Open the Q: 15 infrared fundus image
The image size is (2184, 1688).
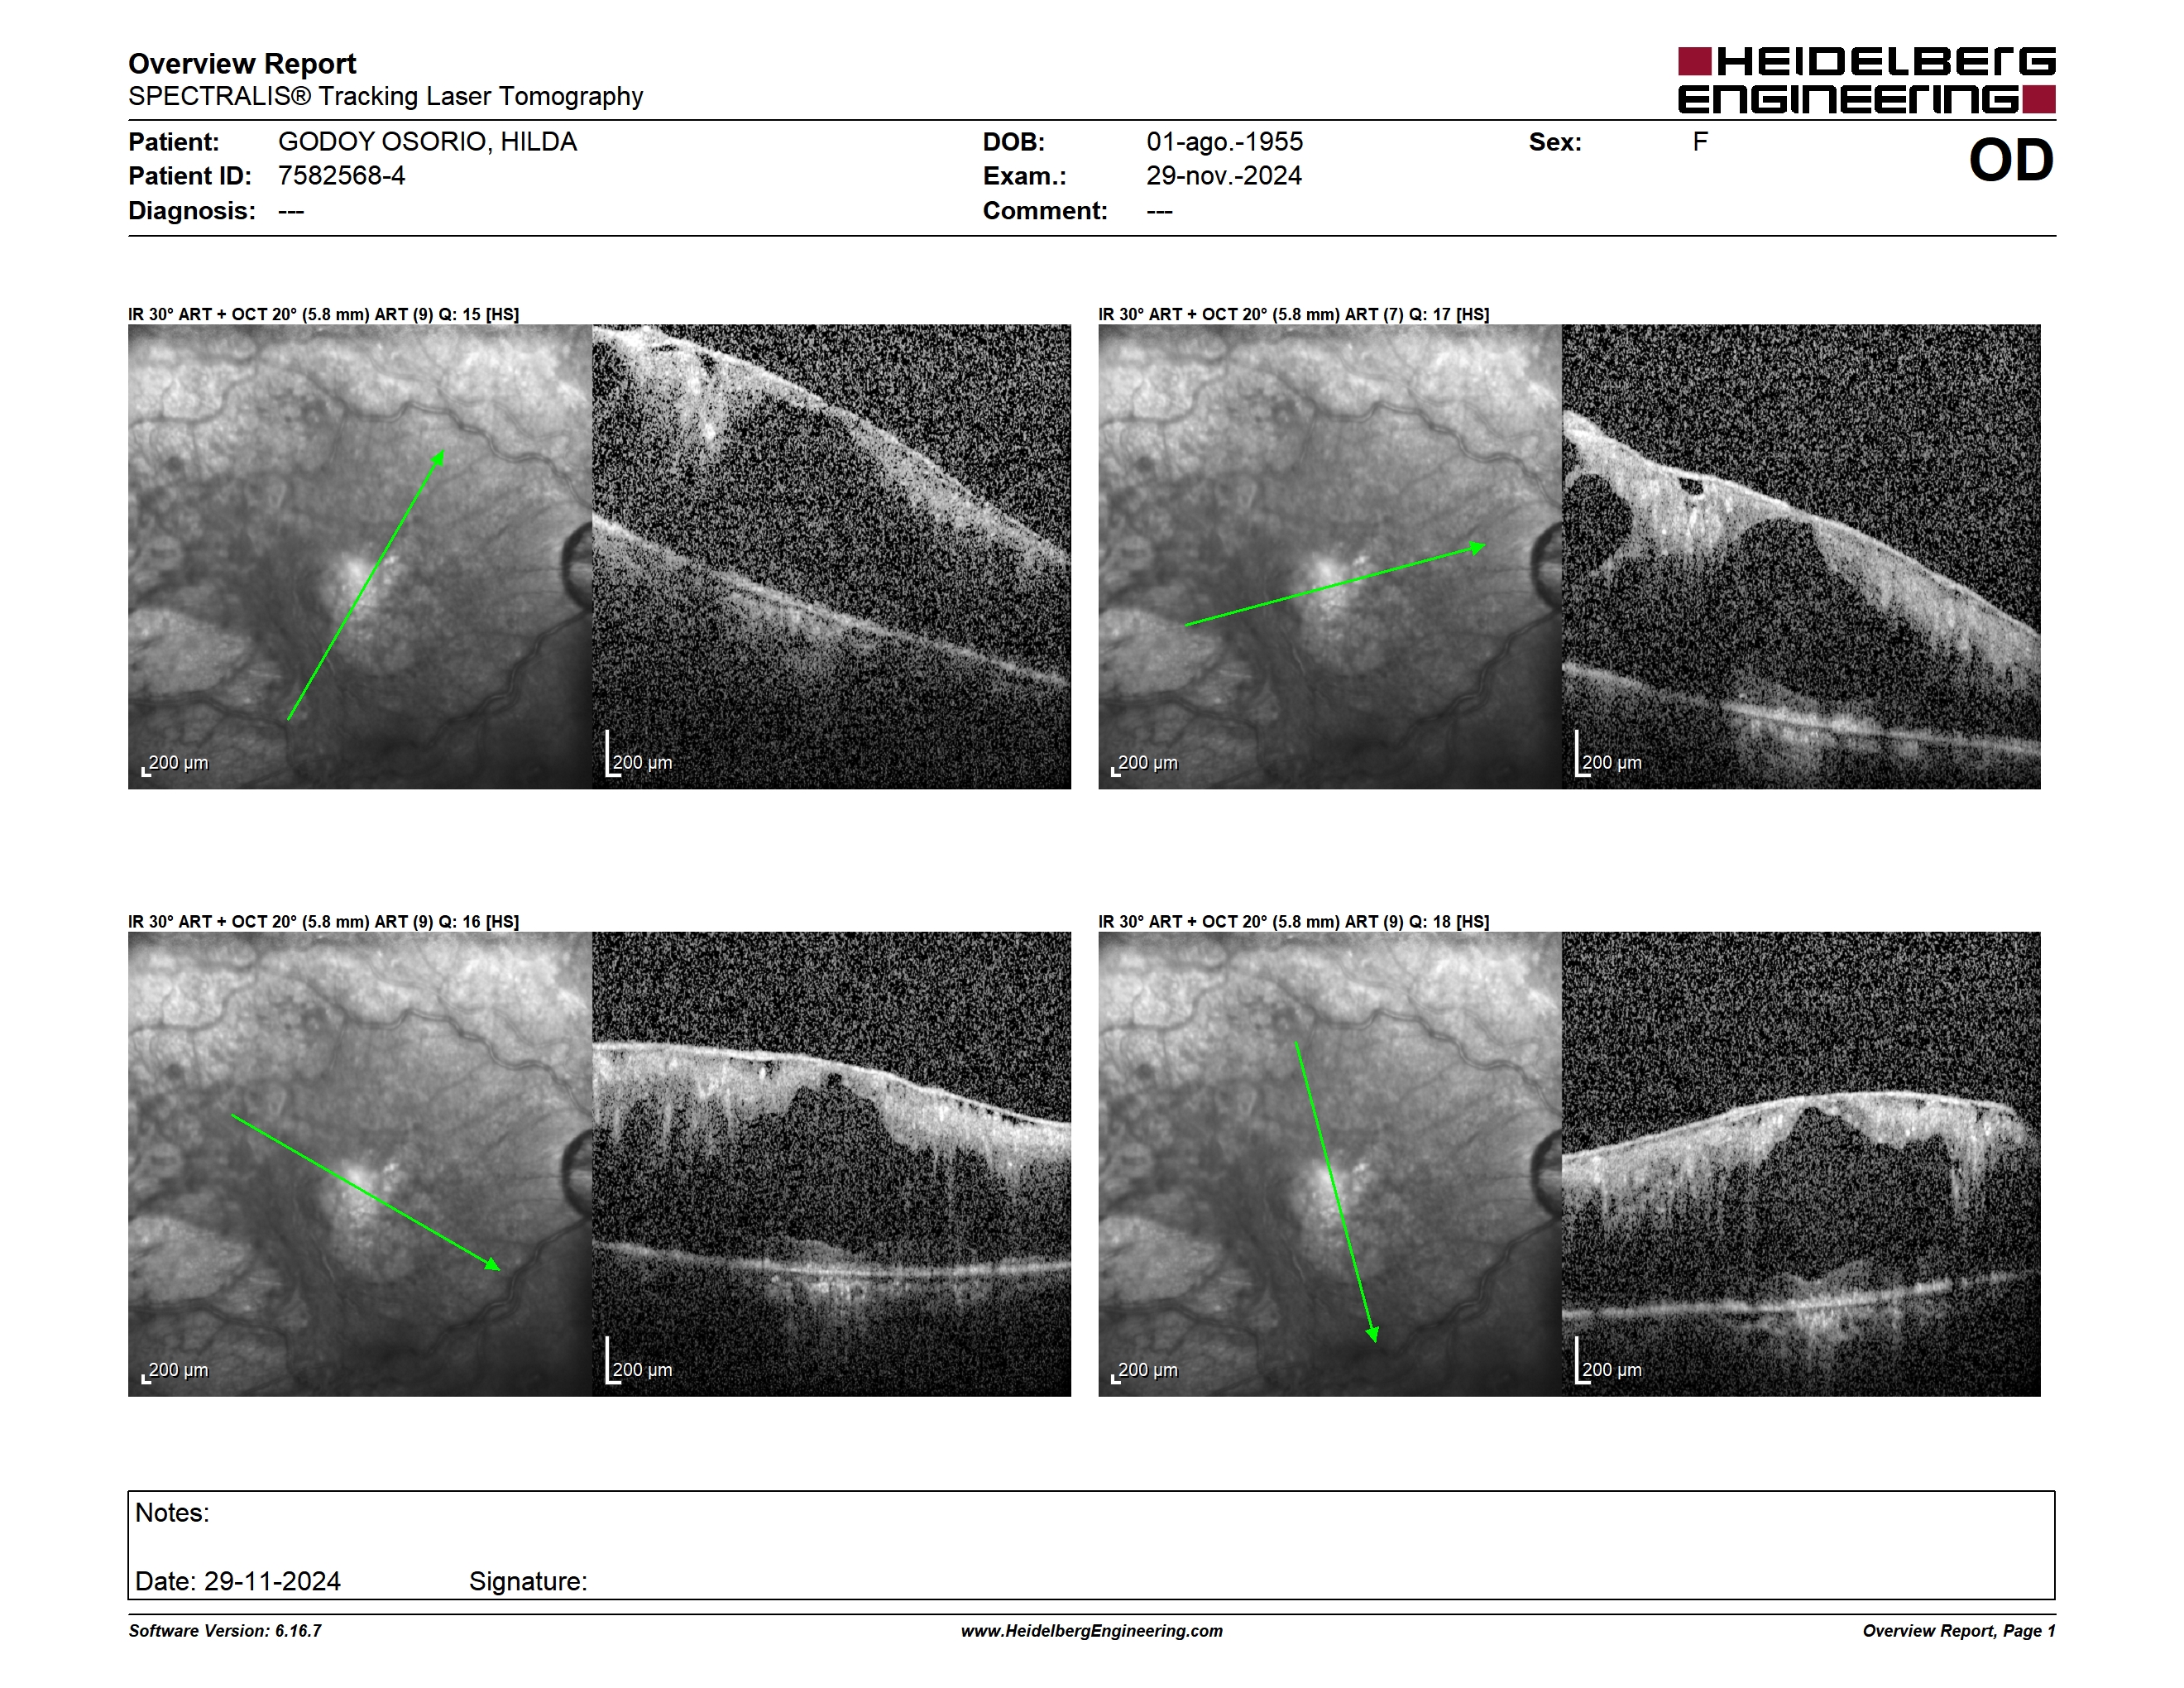coord(360,557)
